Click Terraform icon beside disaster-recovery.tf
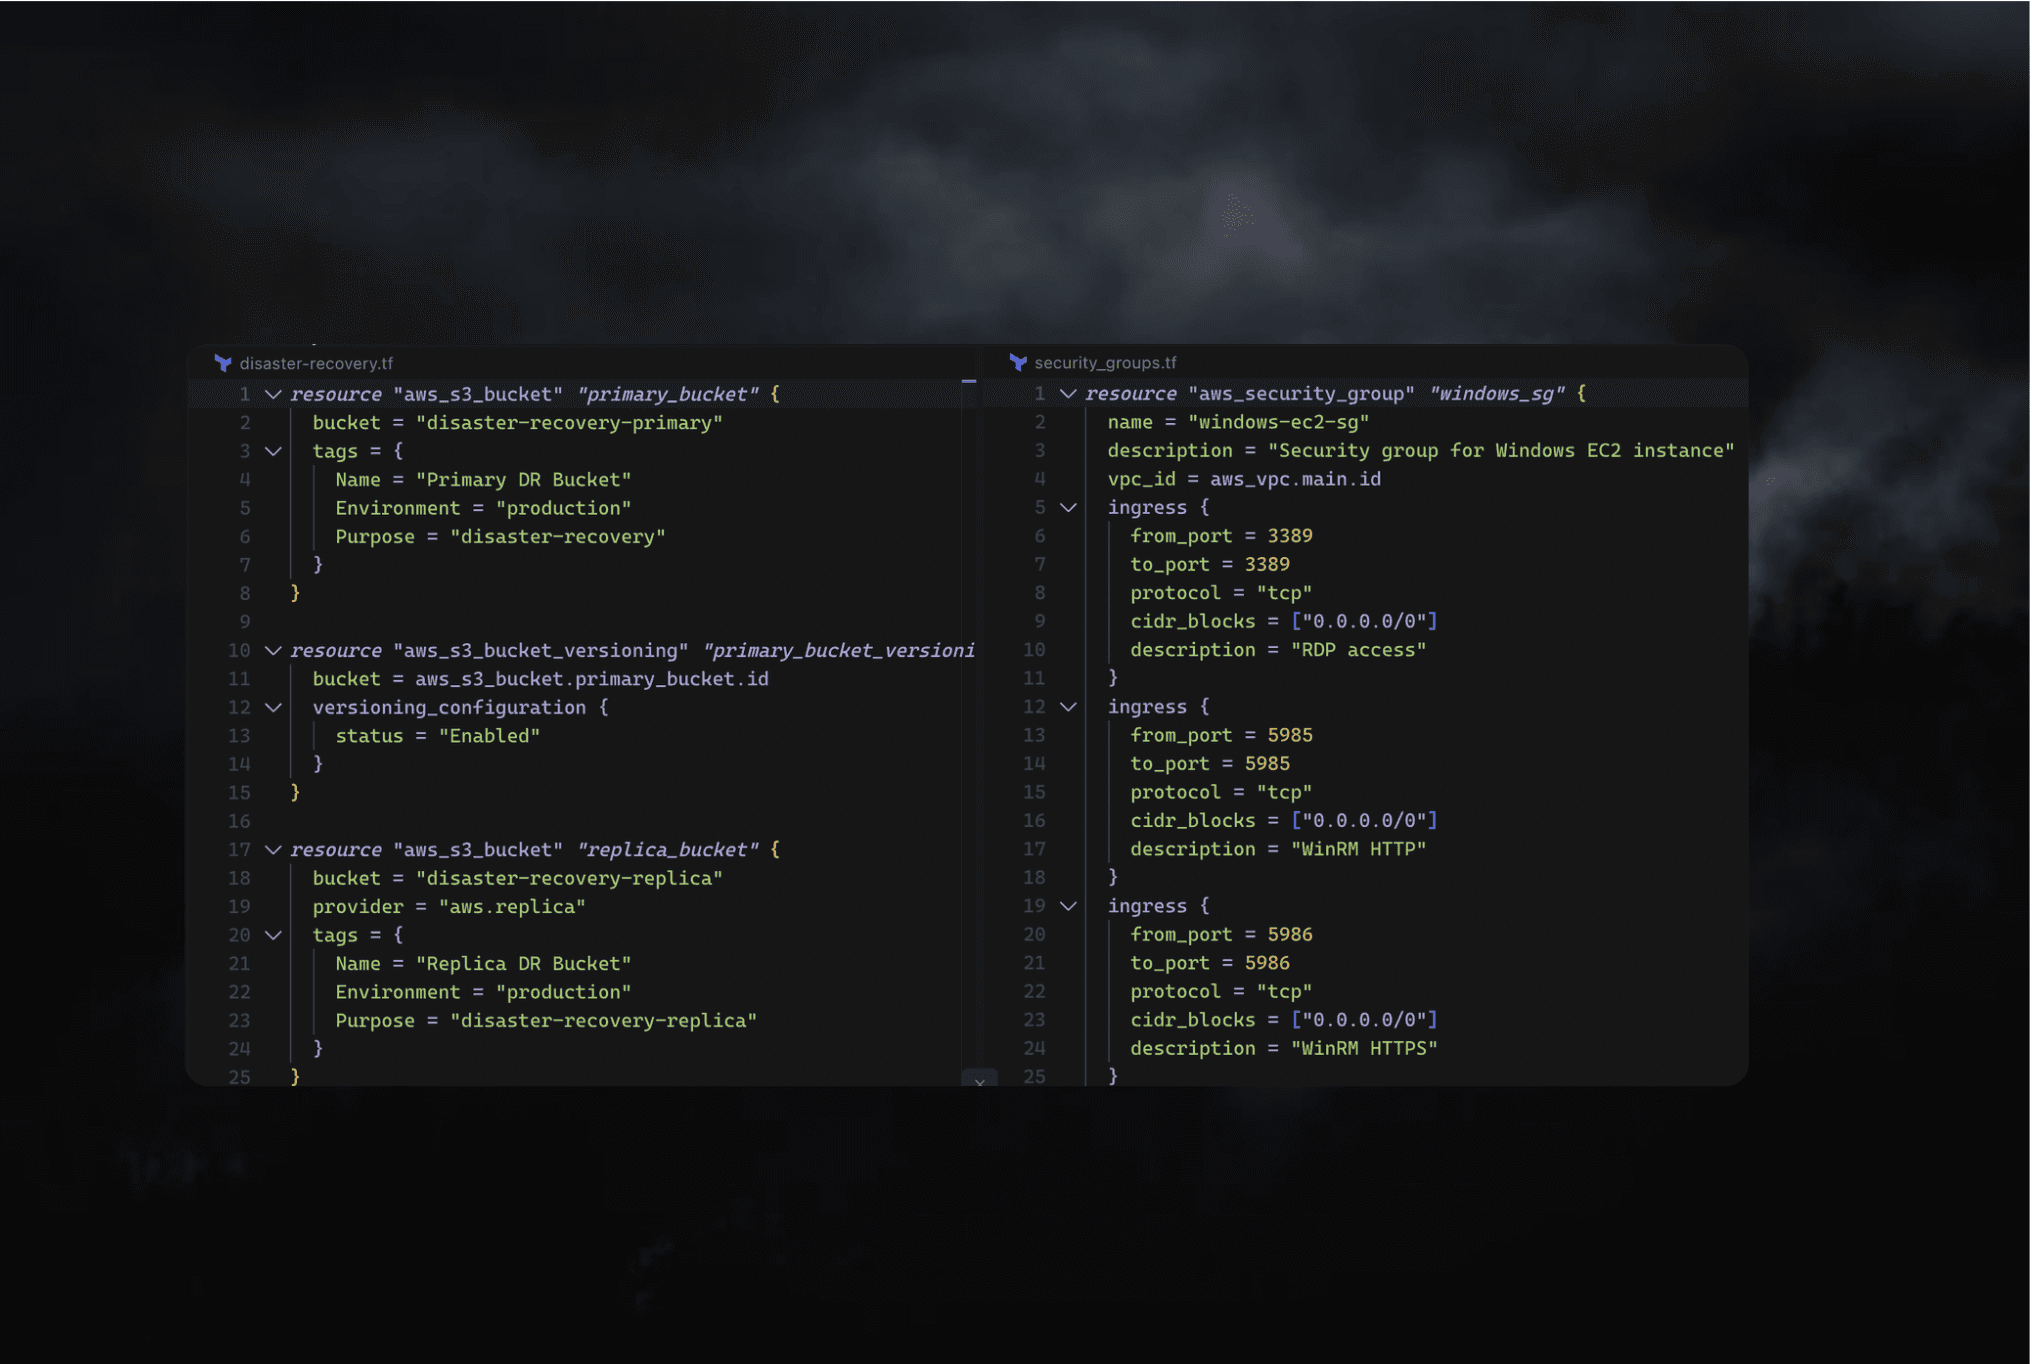 (x=223, y=363)
